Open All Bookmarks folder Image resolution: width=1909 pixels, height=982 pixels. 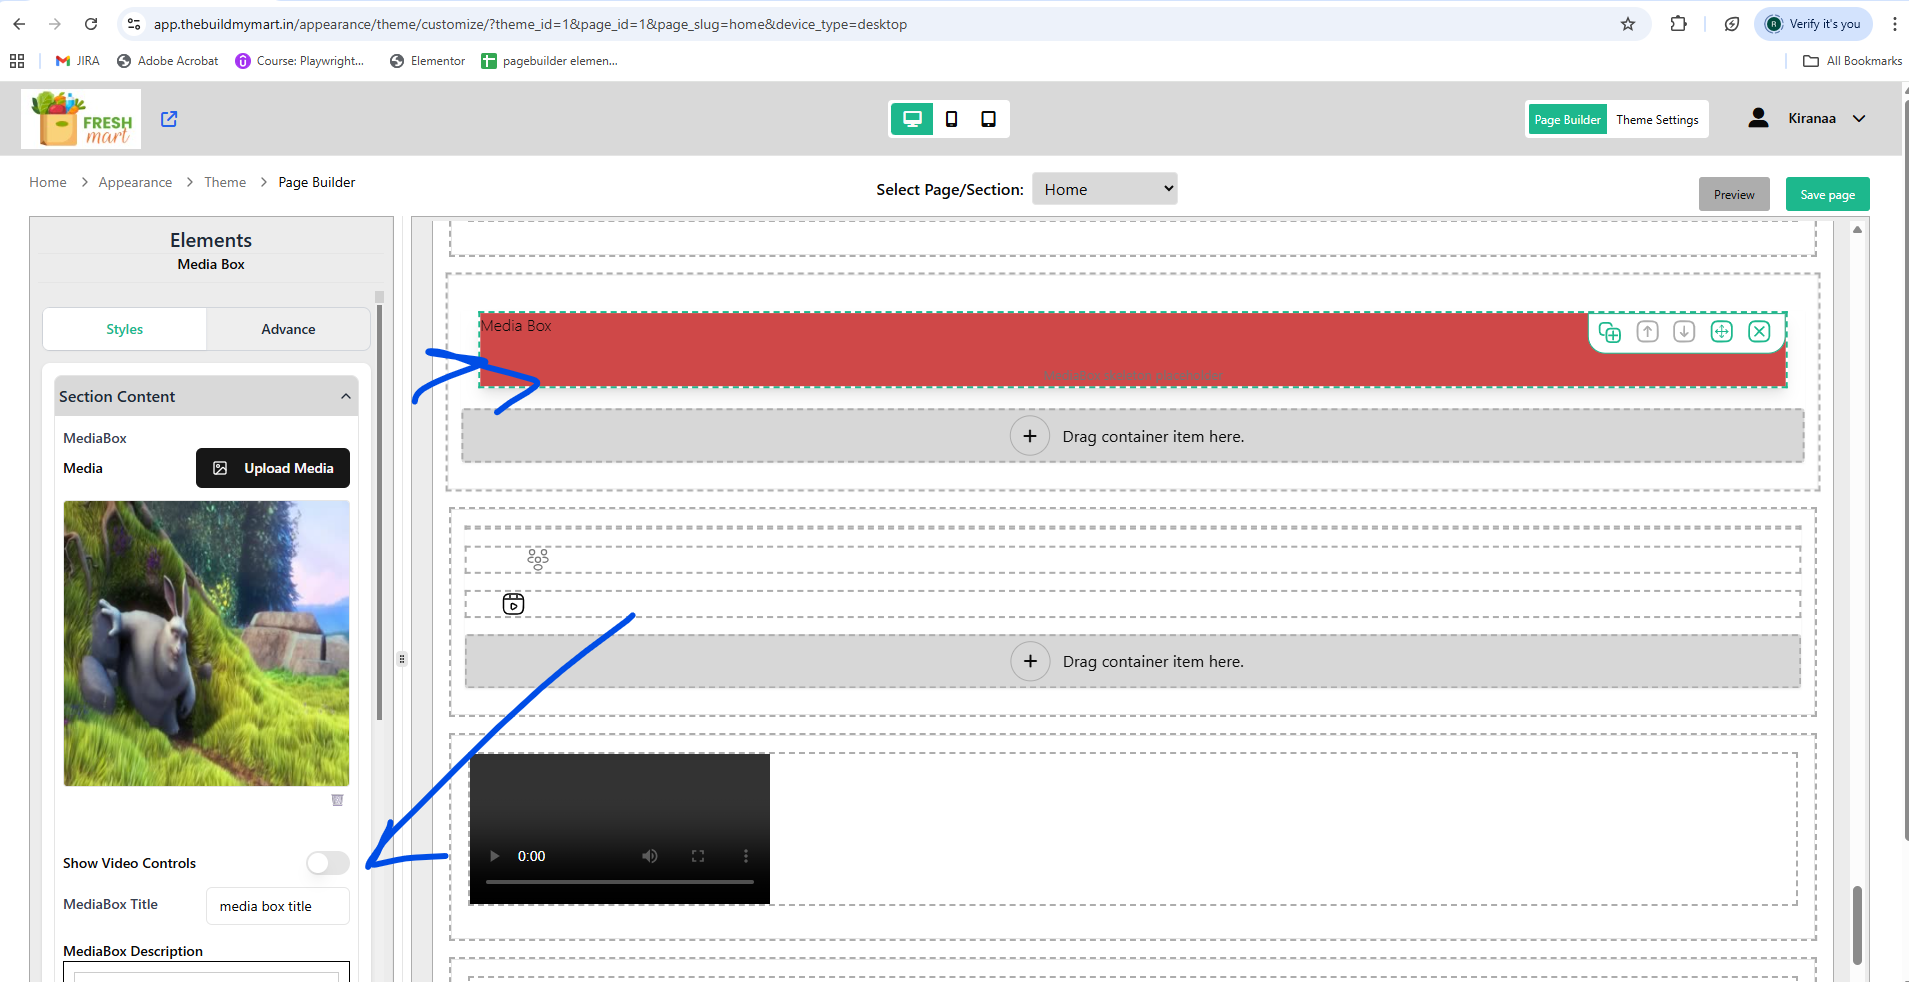click(1852, 61)
